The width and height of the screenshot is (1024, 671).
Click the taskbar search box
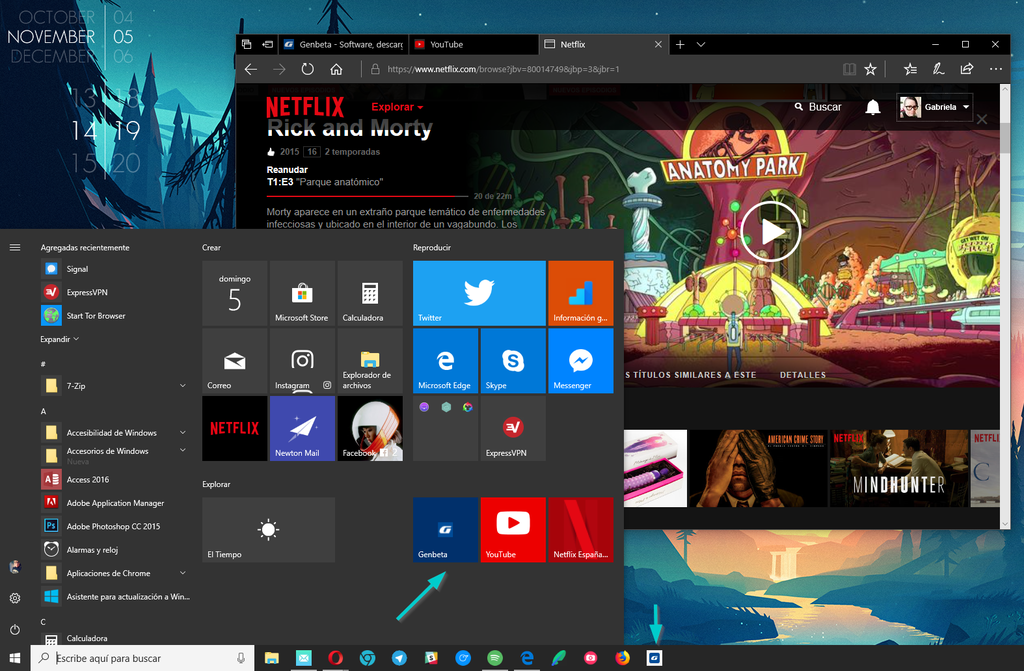(x=142, y=658)
